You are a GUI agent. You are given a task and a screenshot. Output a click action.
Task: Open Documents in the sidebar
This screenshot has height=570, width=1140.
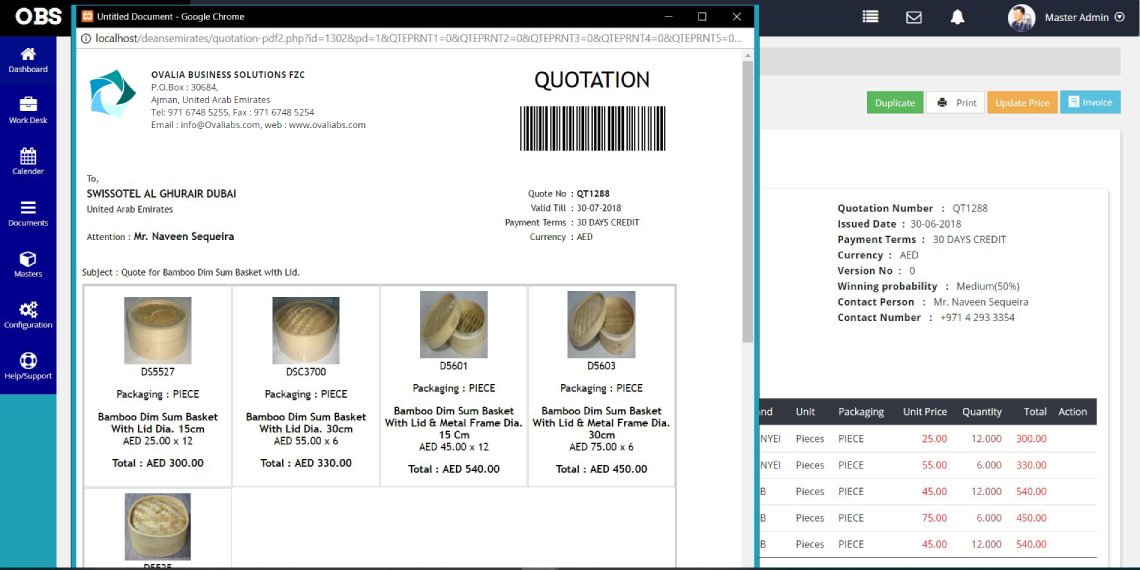pos(28,211)
